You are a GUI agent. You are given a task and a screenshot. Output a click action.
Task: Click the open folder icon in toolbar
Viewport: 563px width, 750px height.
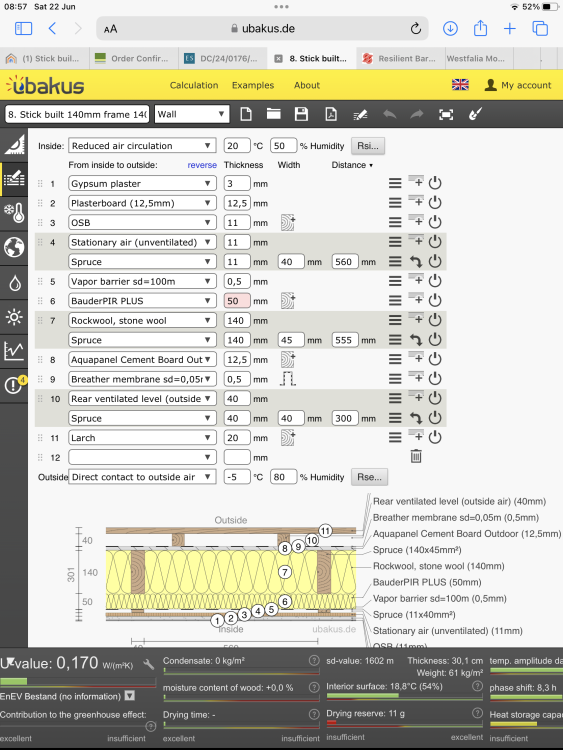coord(274,114)
